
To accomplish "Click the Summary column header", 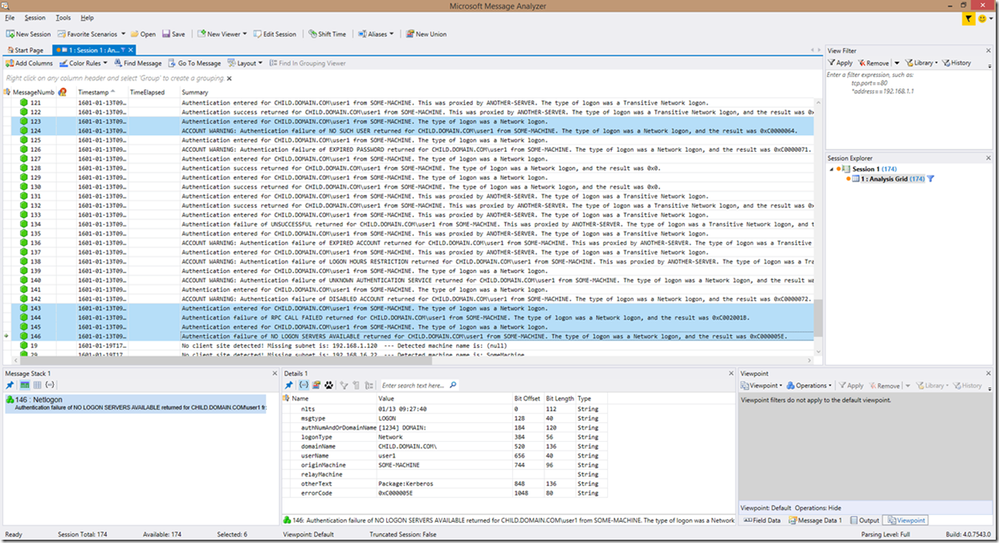I will click(x=195, y=92).
